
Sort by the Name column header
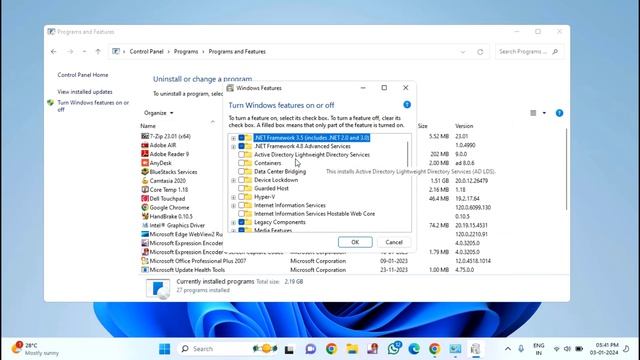click(148, 126)
